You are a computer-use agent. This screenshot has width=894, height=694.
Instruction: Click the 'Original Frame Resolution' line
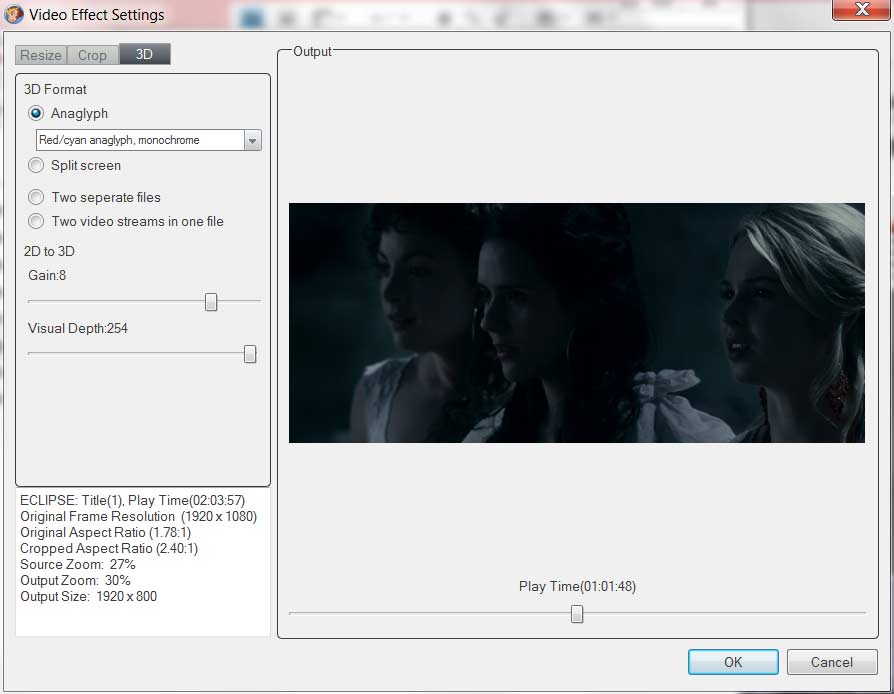pos(139,517)
